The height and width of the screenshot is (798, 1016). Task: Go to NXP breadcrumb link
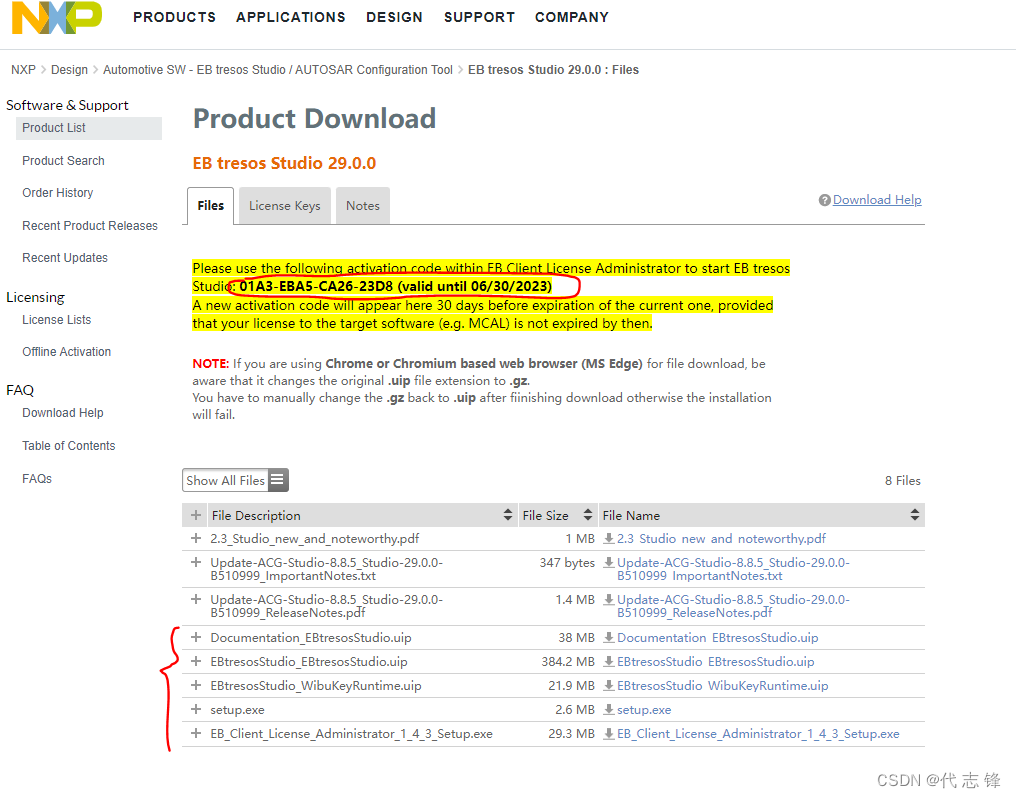(x=23, y=69)
